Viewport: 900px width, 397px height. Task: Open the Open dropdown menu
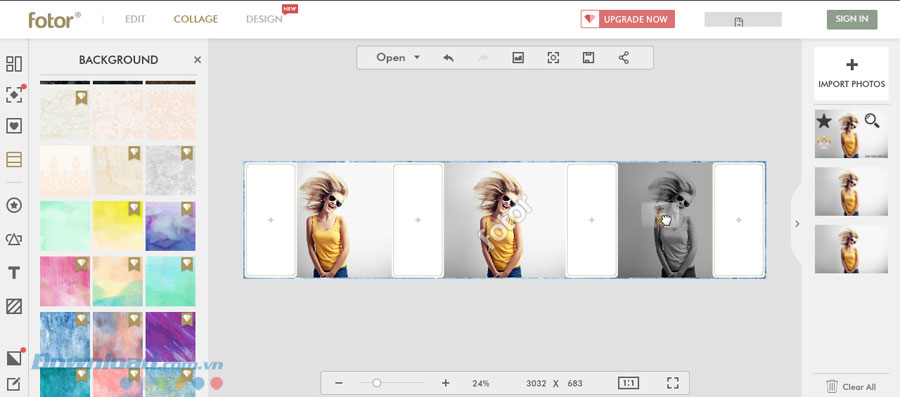pyautogui.click(x=398, y=57)
